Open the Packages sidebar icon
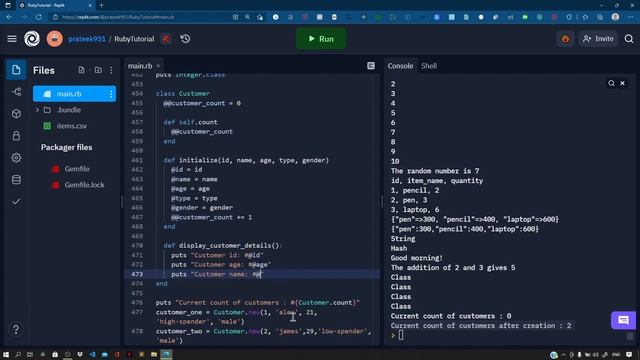 (16, 113)
